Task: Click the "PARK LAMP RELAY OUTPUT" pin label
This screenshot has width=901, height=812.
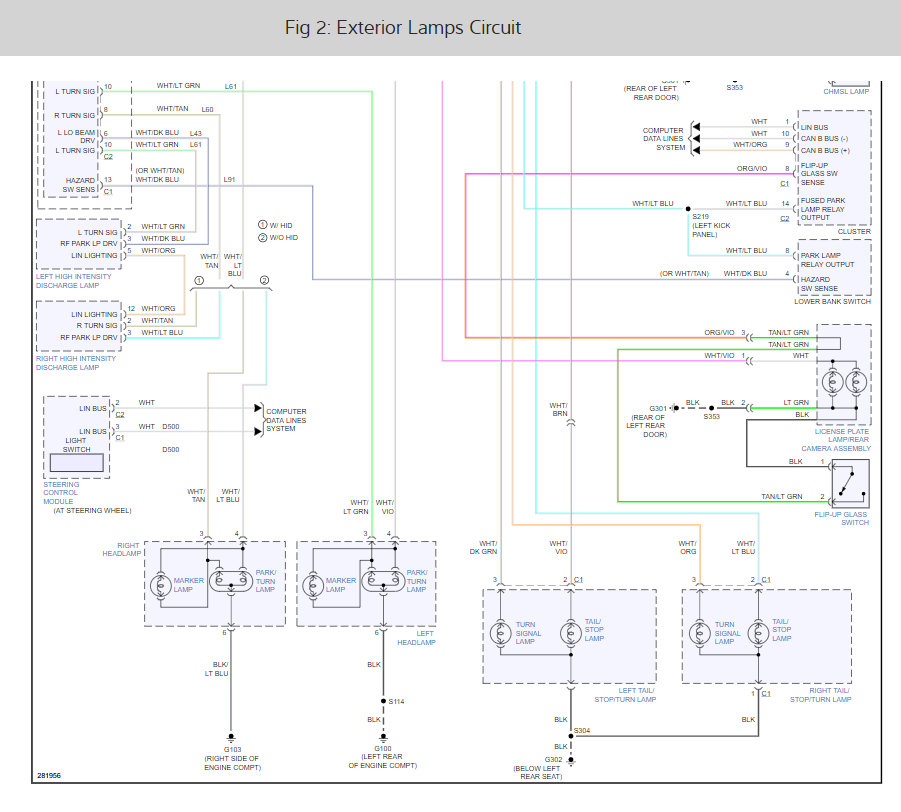Action: coord(827,260)
